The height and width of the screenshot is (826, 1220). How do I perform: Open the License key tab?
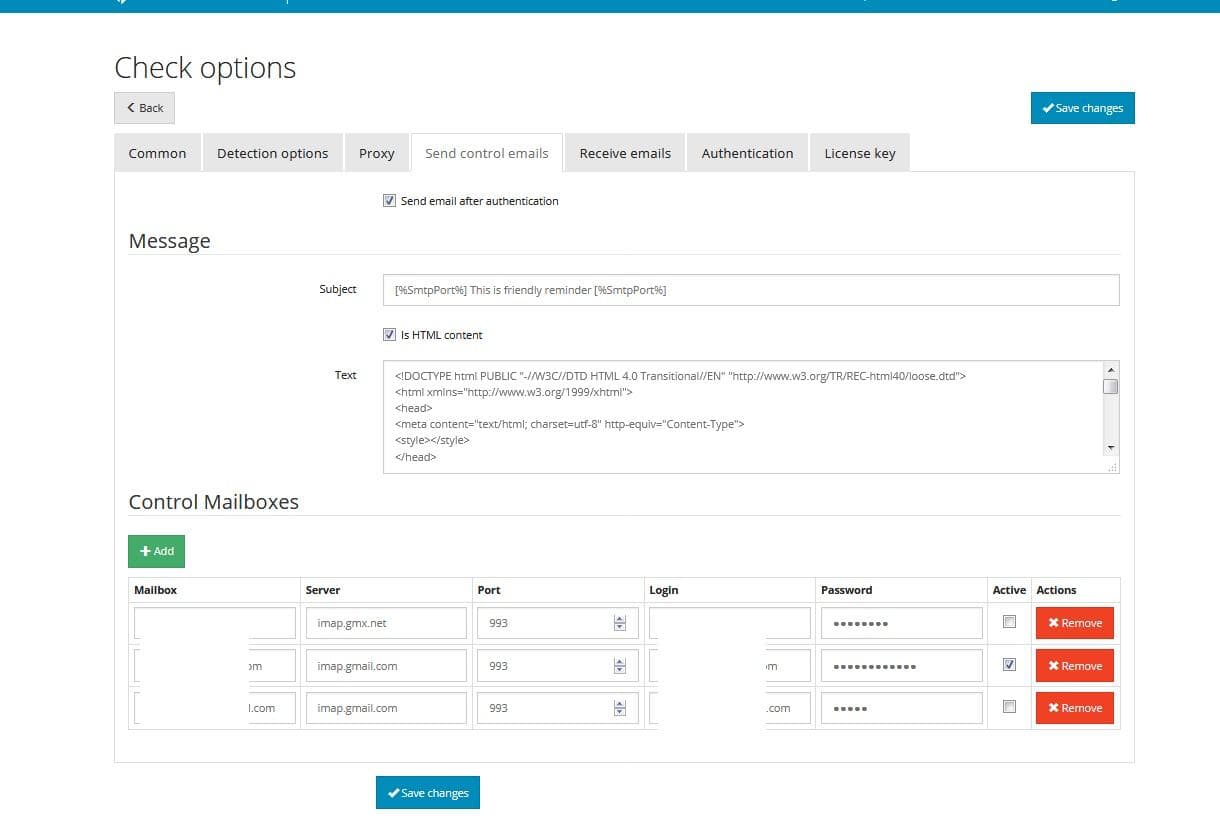[x=859, y=153]
